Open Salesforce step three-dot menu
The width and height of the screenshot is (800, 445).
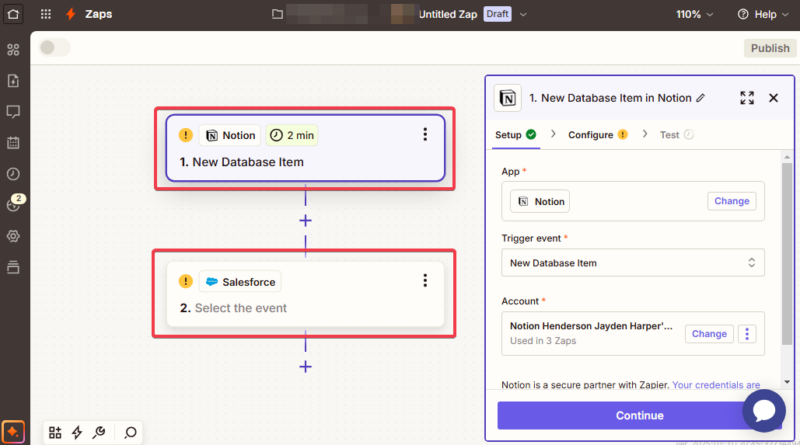tap(425, 280)
